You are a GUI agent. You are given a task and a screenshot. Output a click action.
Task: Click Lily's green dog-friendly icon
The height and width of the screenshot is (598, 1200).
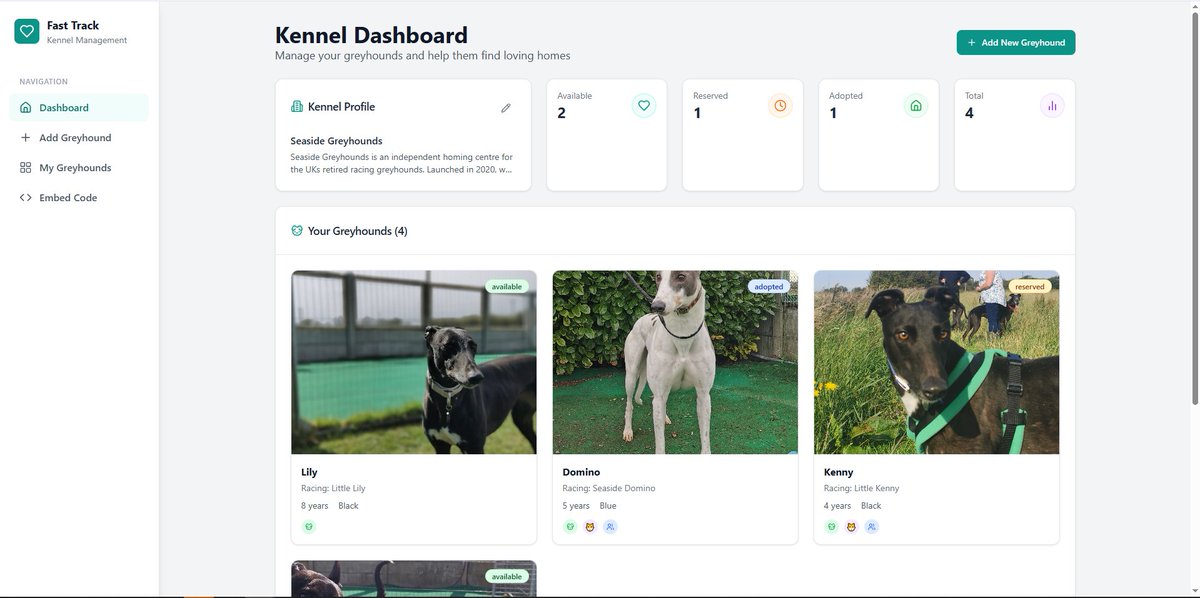[x=309, y=527]
